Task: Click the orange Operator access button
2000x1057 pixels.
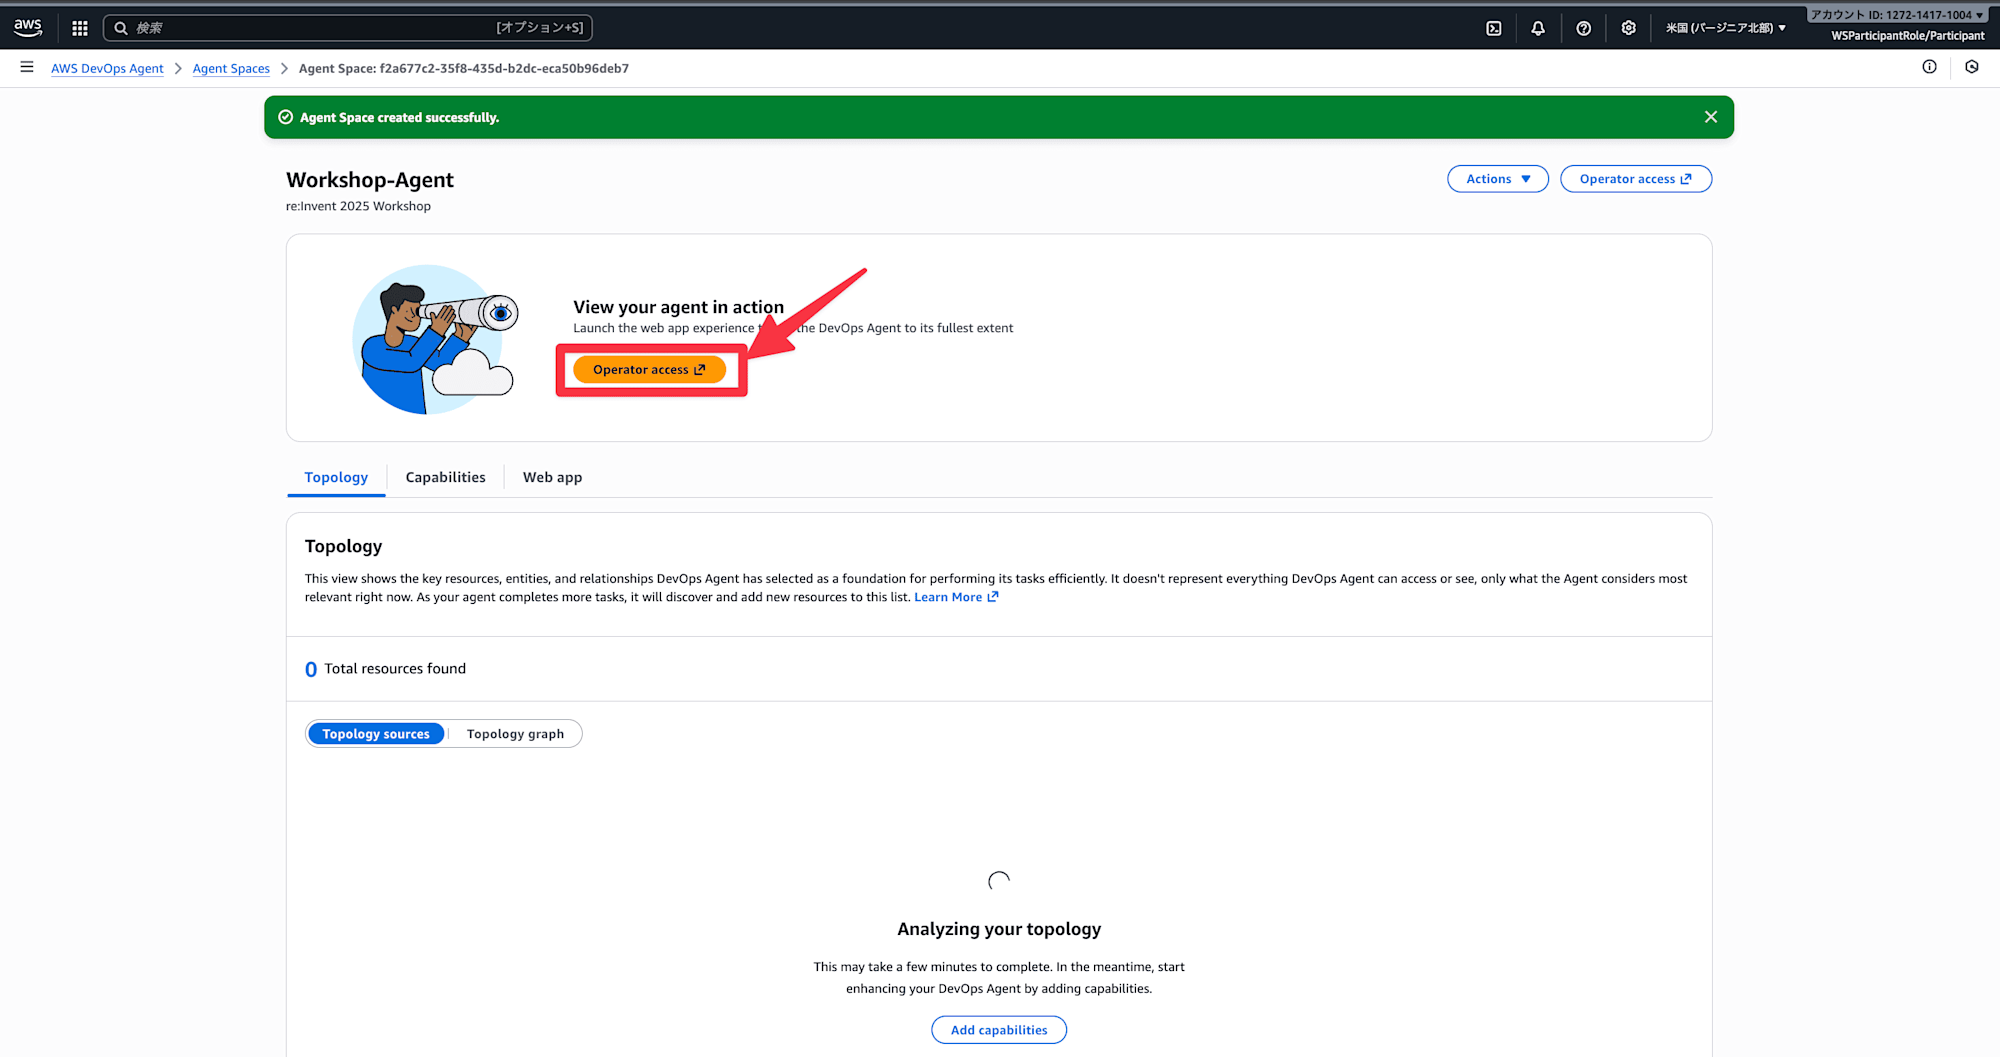Action: click(x=649, y=370)
